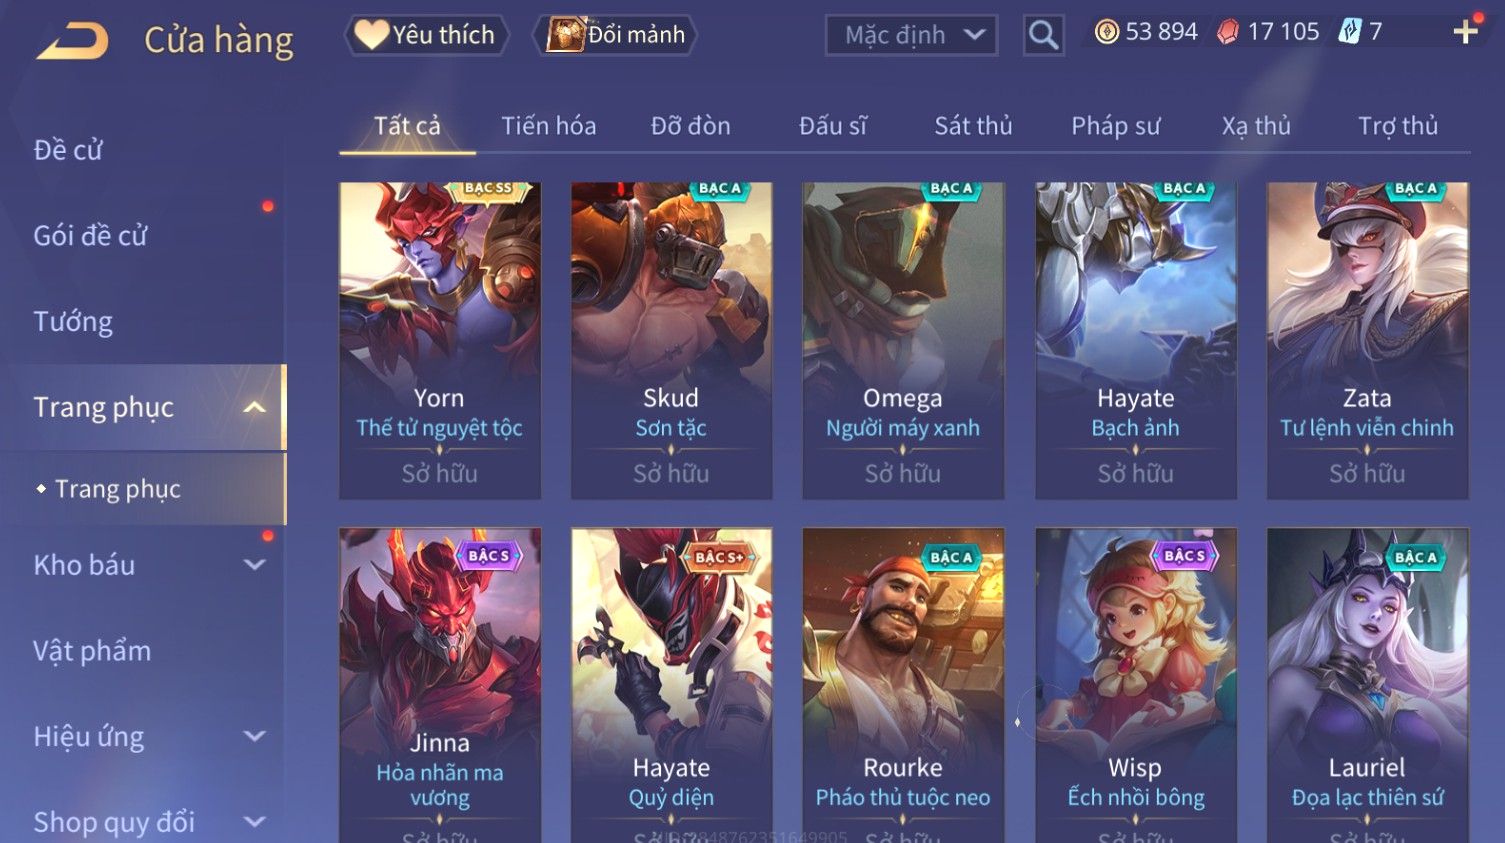Viewport: 1505px width, 843px height.
Task: Go back using the golden arrow icon
Action: (x=73, y=41)
